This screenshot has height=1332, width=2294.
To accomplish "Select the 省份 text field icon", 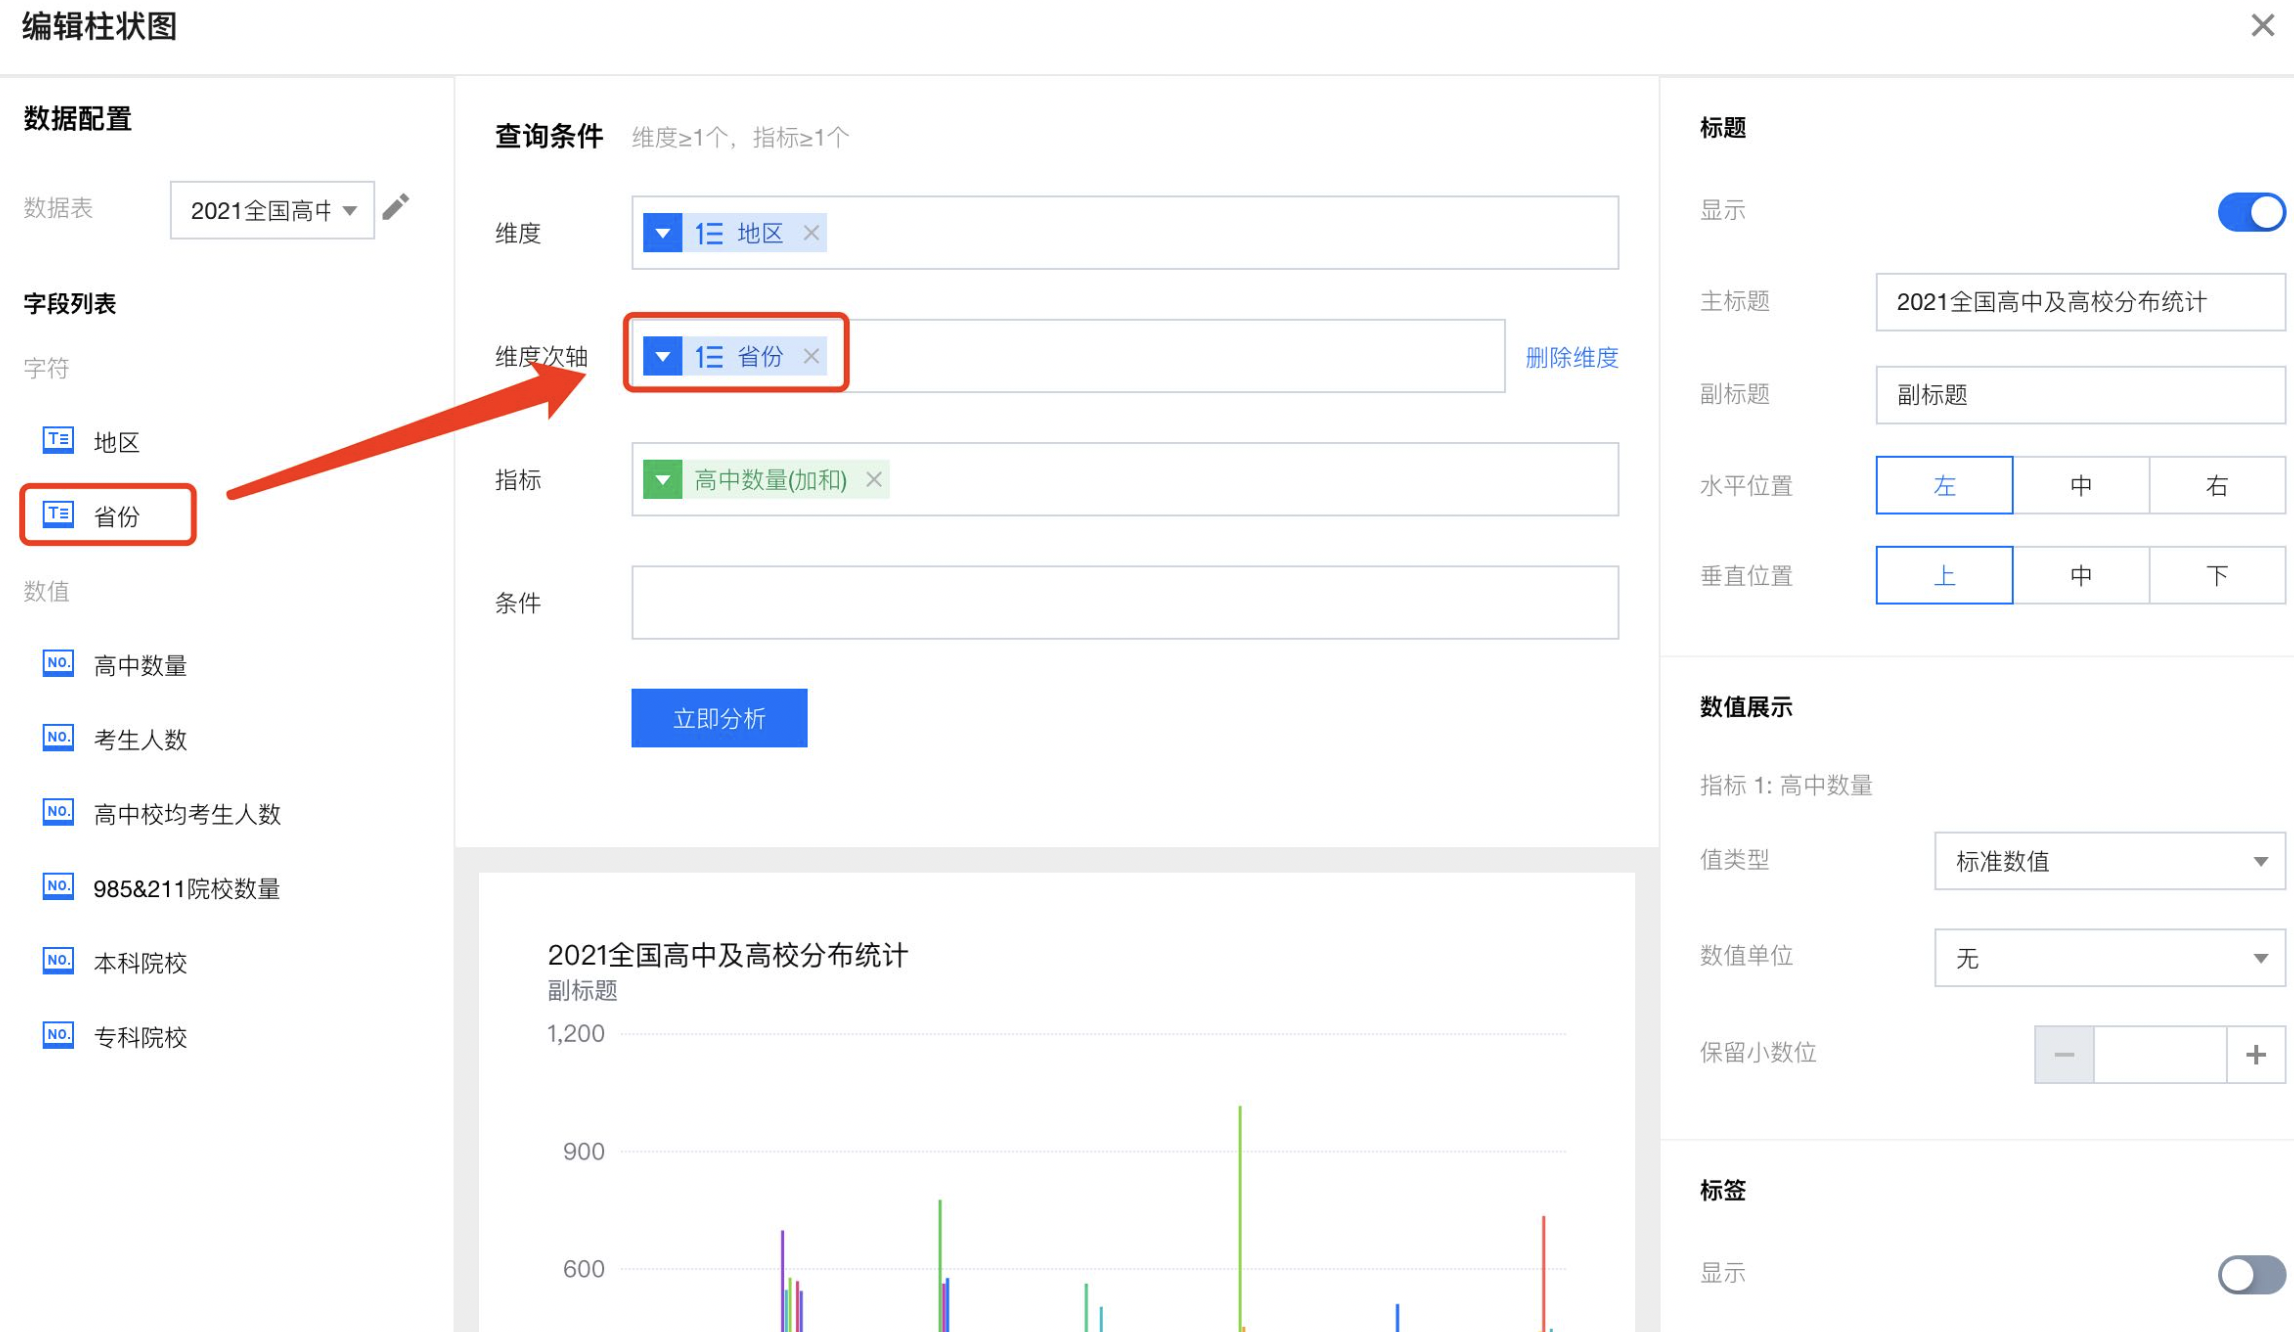I will coord(58,515).
